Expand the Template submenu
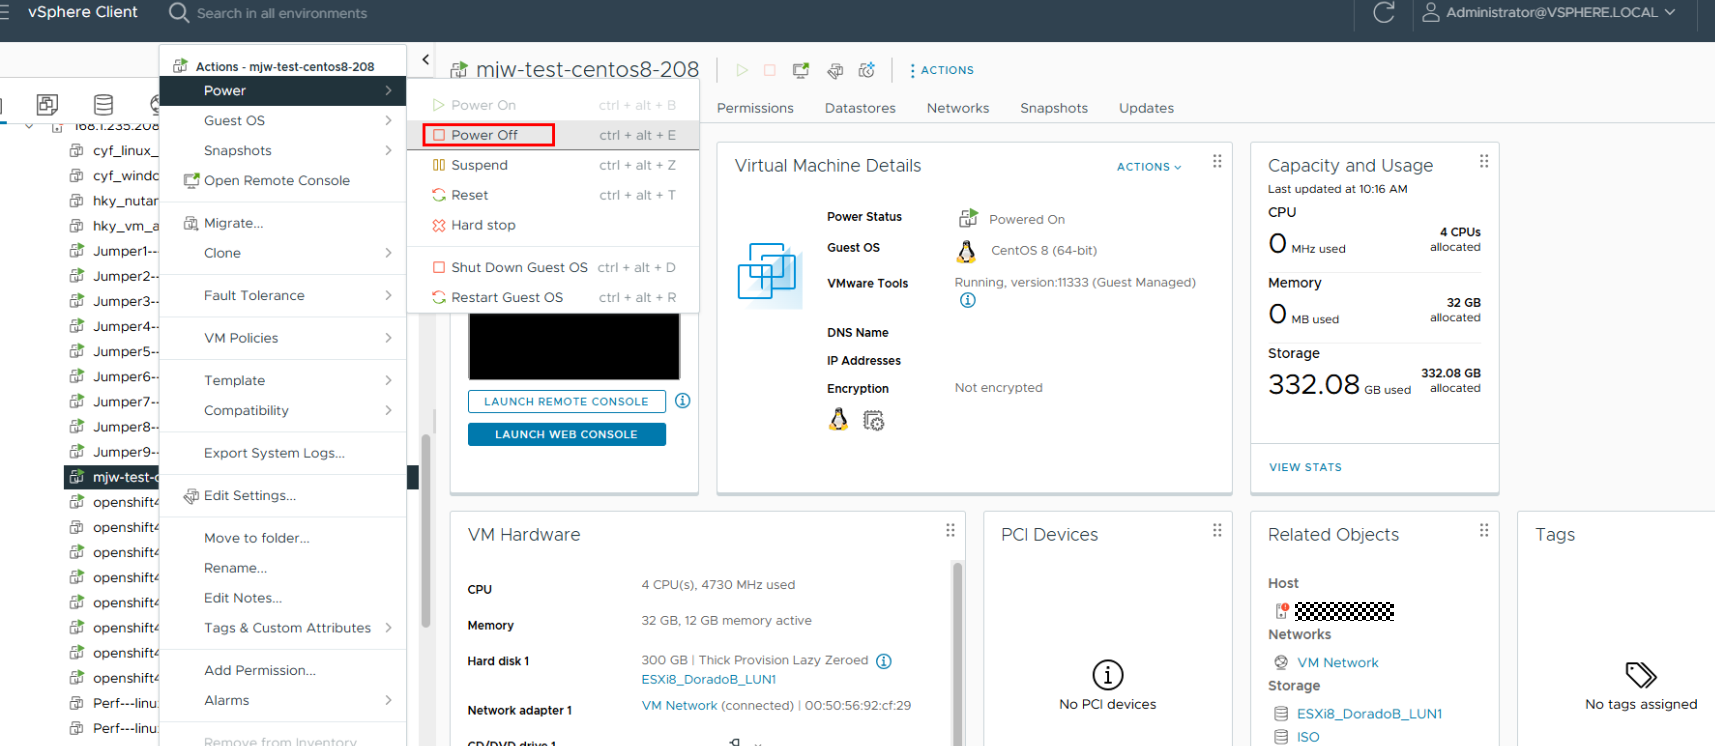 283,380
